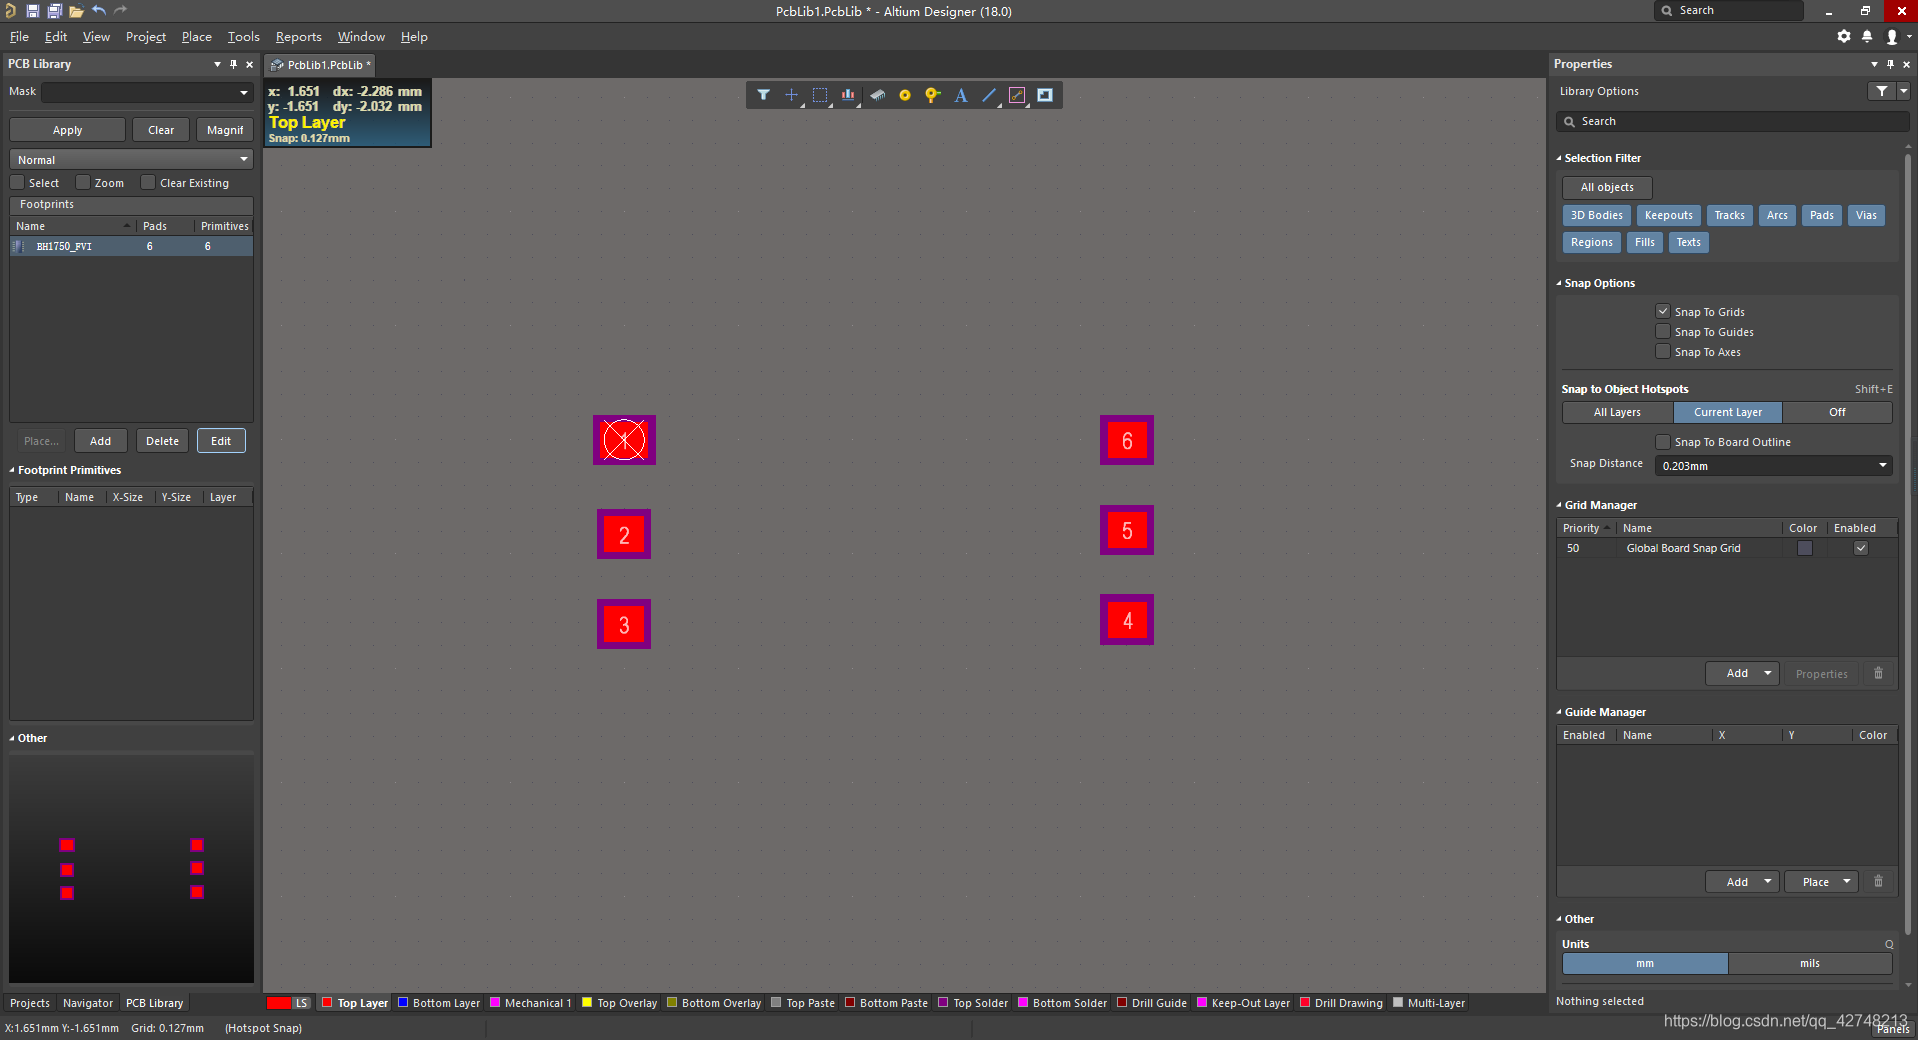Choose the Place String text tool
Image resolution: width=1918 pixels, height=1040 pixels.
[960, 95]
